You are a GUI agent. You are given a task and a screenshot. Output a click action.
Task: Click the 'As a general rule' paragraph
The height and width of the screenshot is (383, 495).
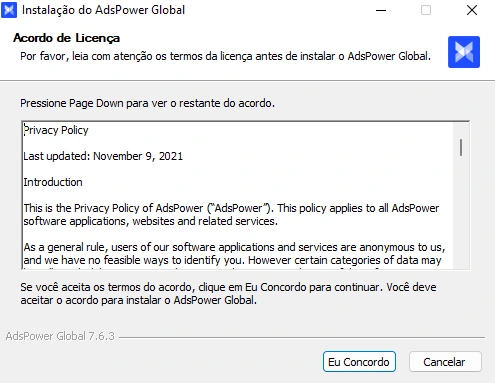click(234, 254)
